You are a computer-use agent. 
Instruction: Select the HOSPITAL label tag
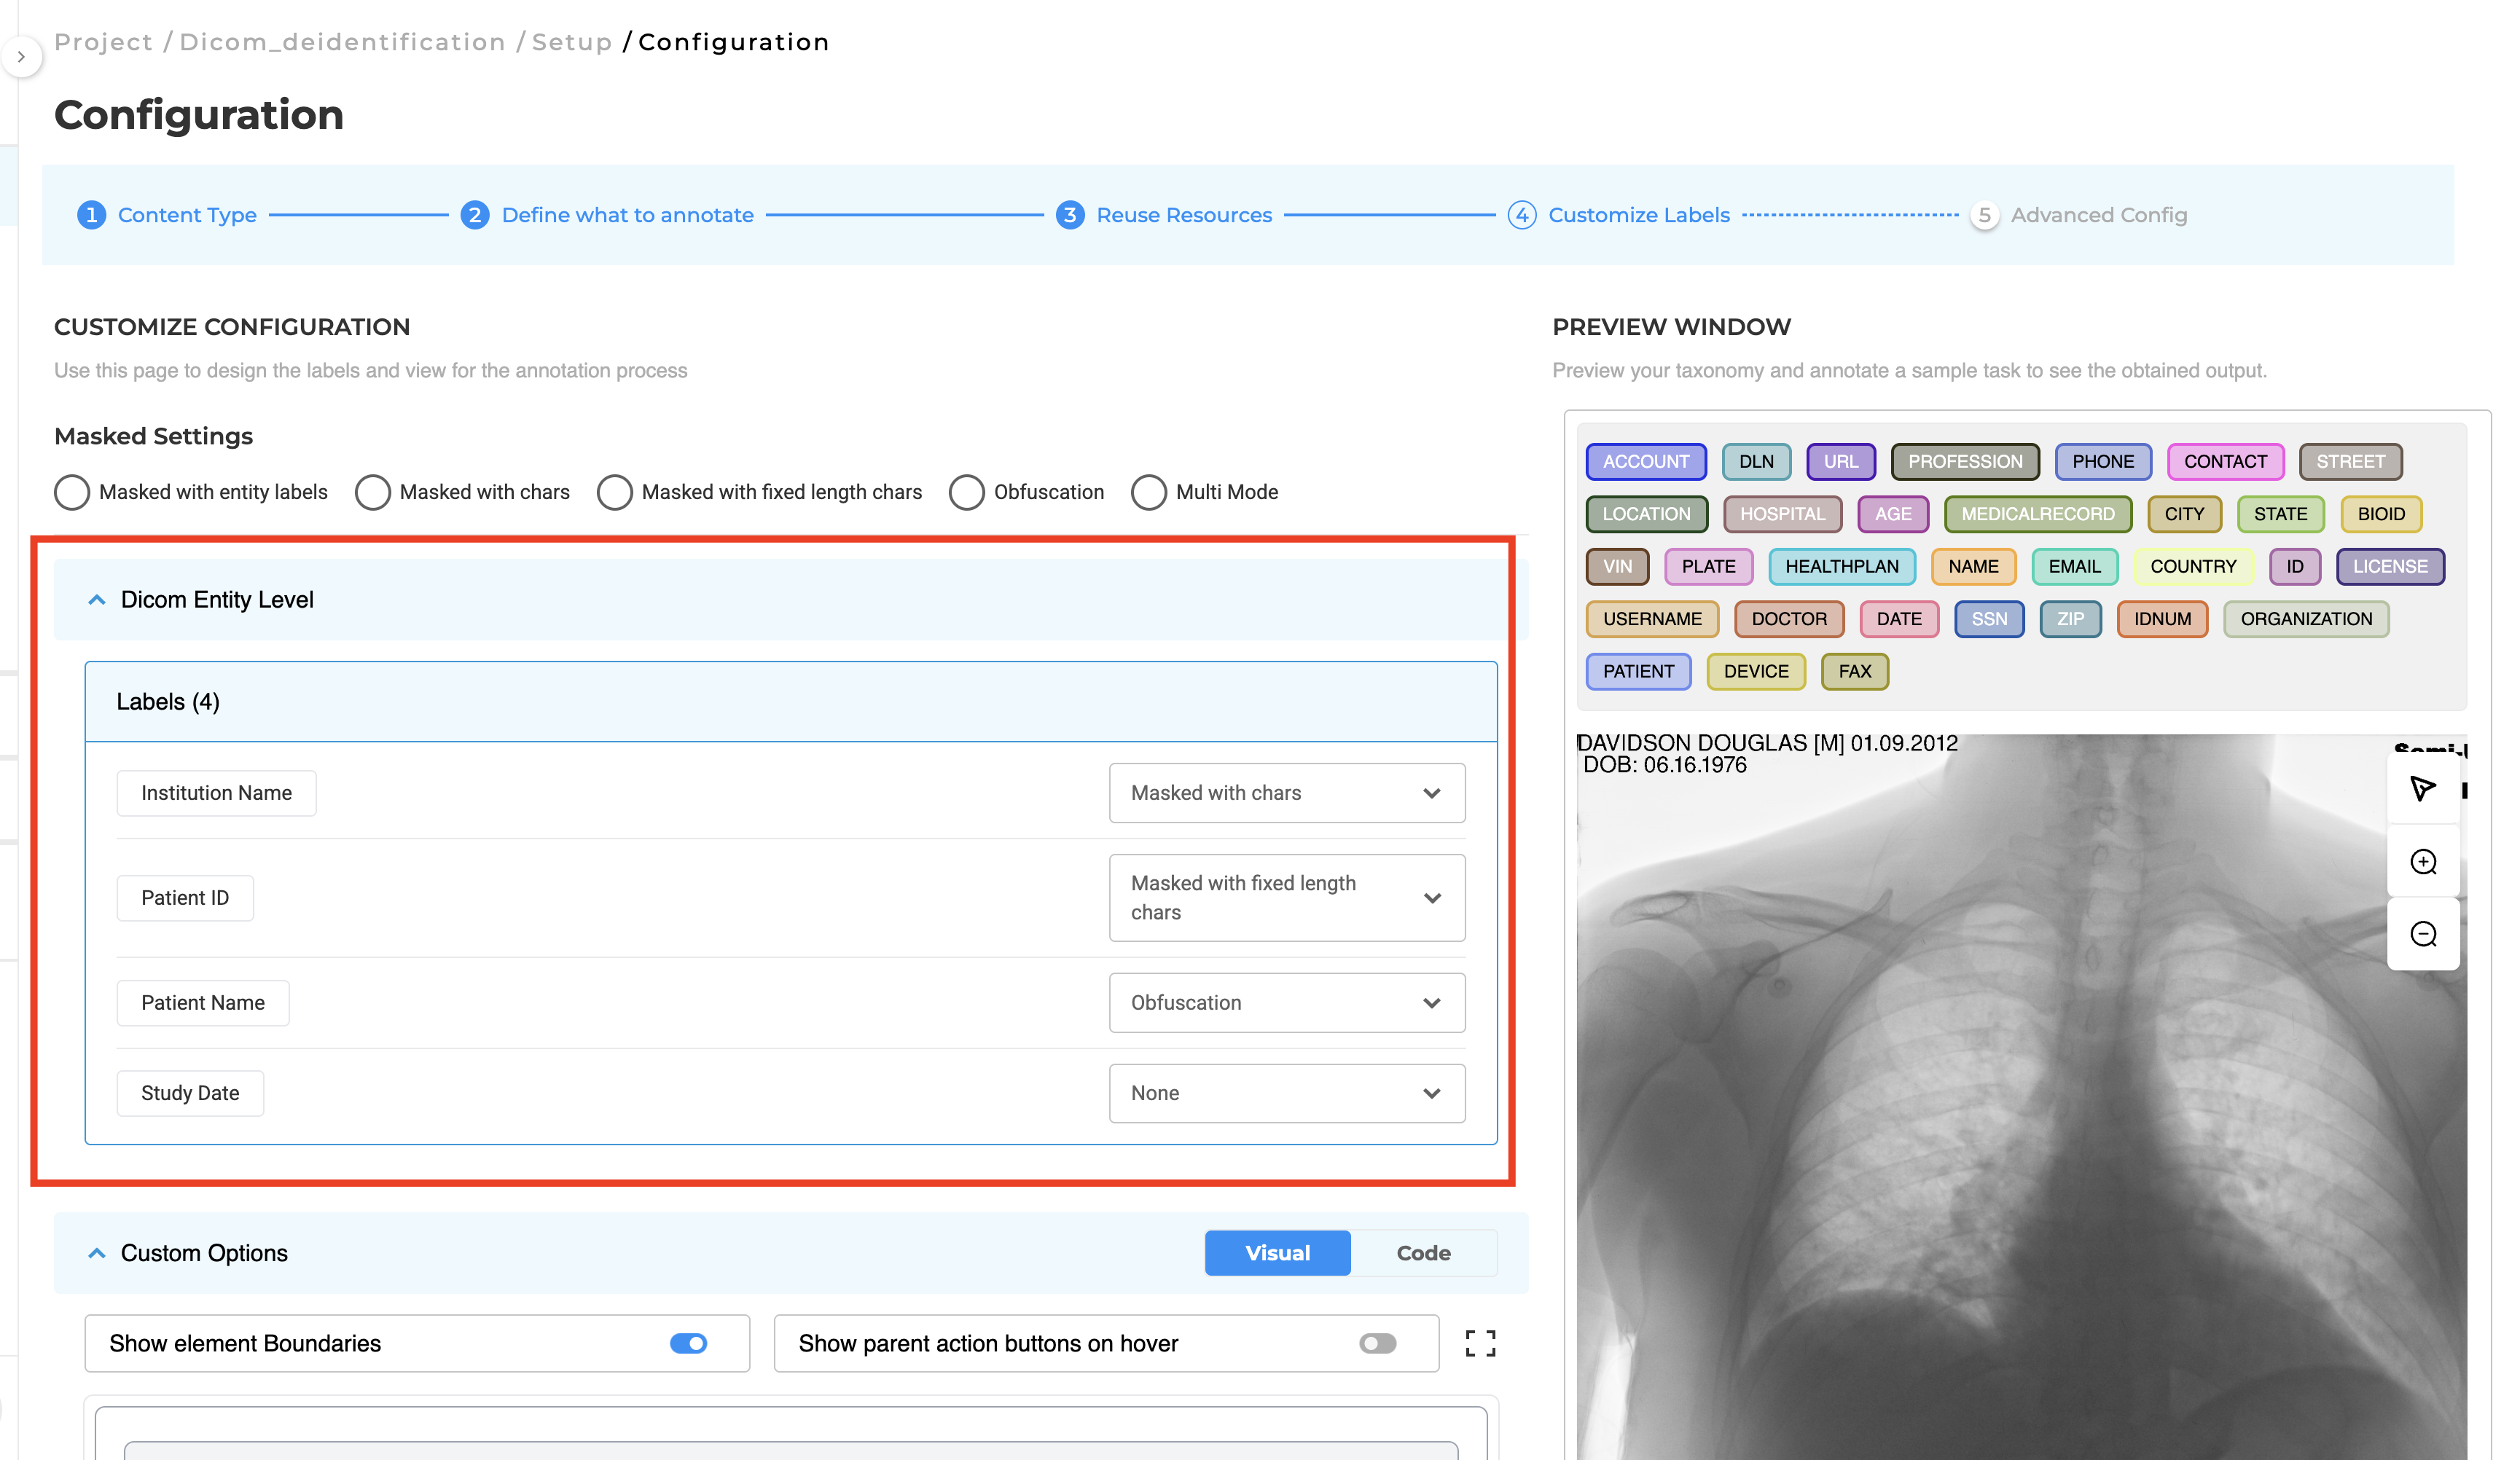[x=1782, y=514]
